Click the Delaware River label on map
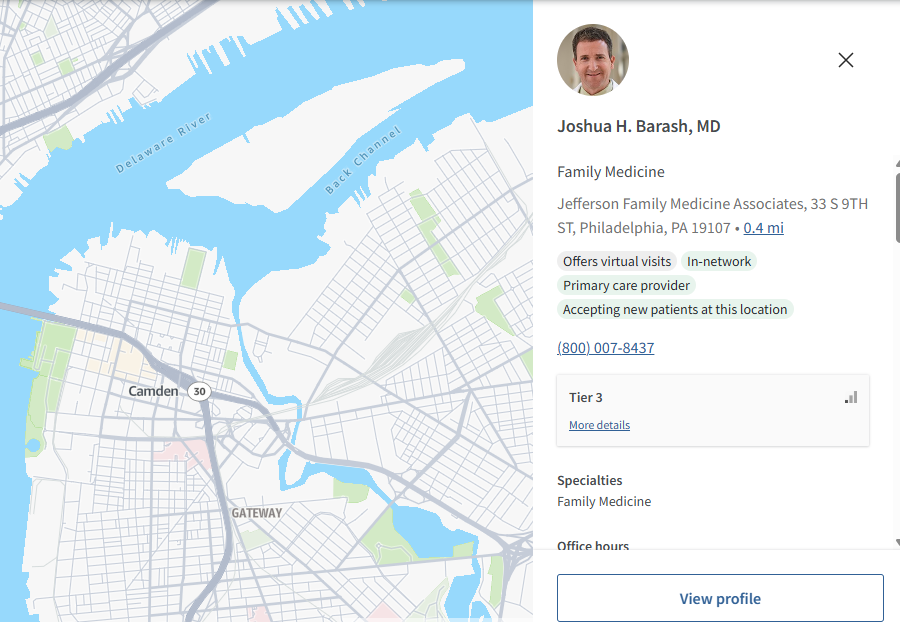This screenshot has width=900, height=622. (x=164, y=142)
